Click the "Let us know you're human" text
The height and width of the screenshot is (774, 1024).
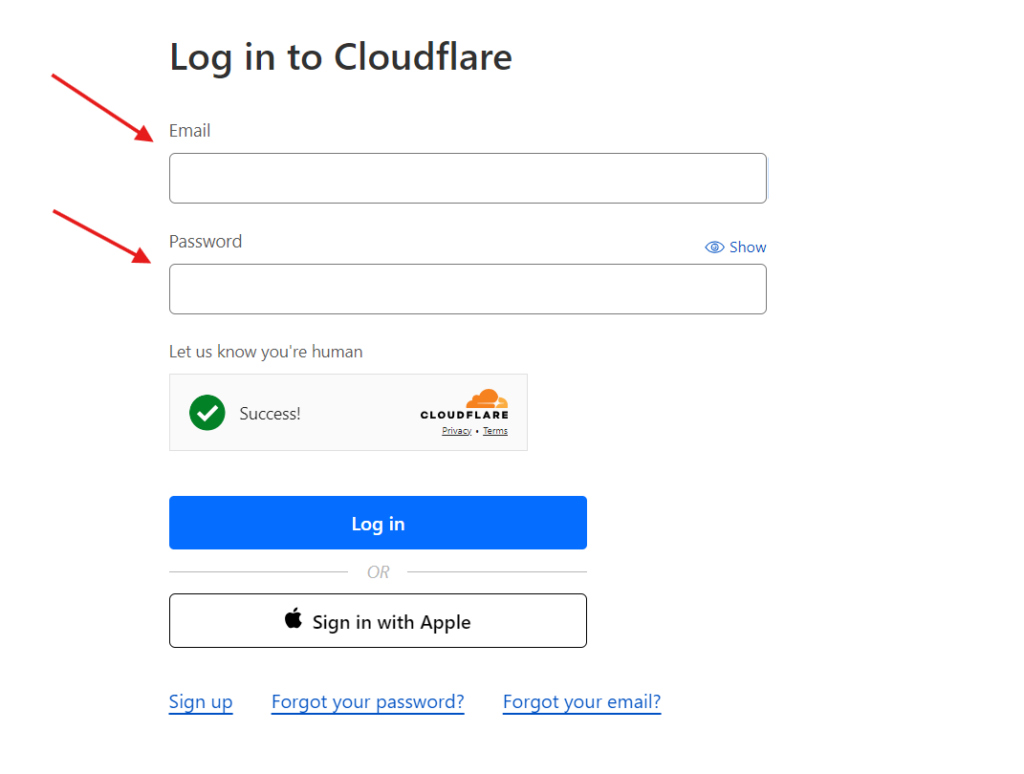click(x=265, y=352)
